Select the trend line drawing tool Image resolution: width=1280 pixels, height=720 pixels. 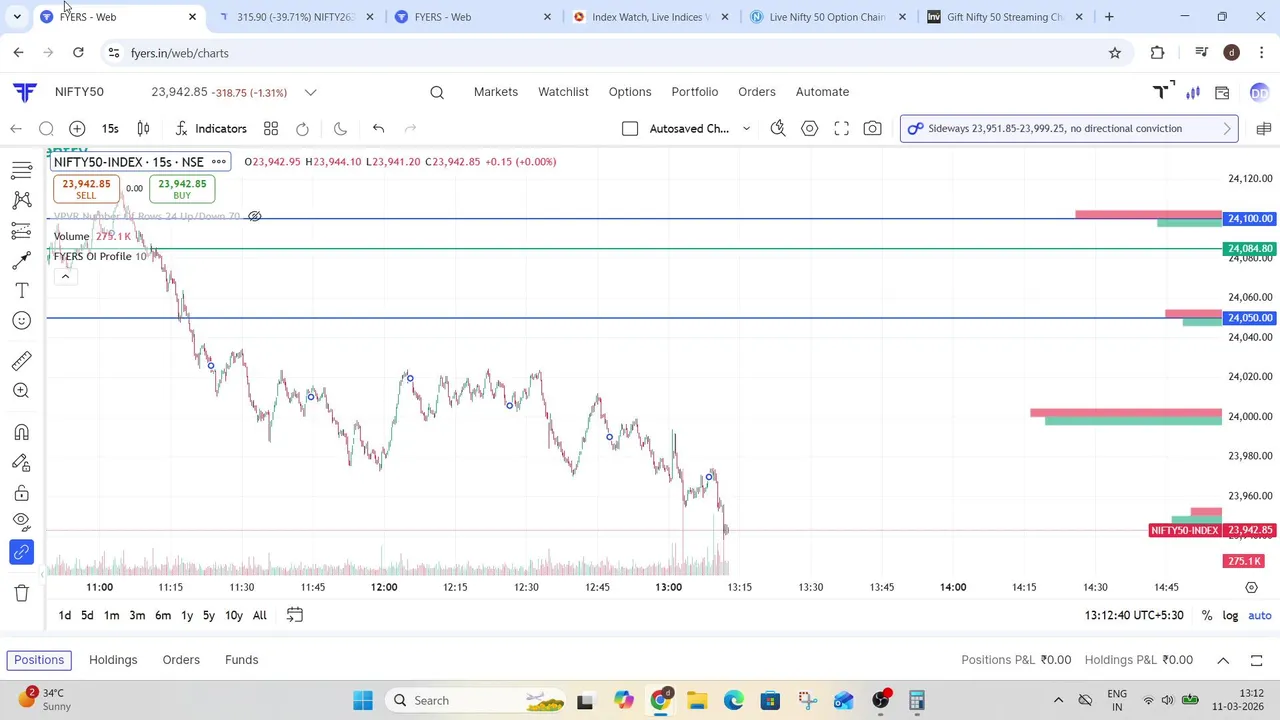click(21, 170)
